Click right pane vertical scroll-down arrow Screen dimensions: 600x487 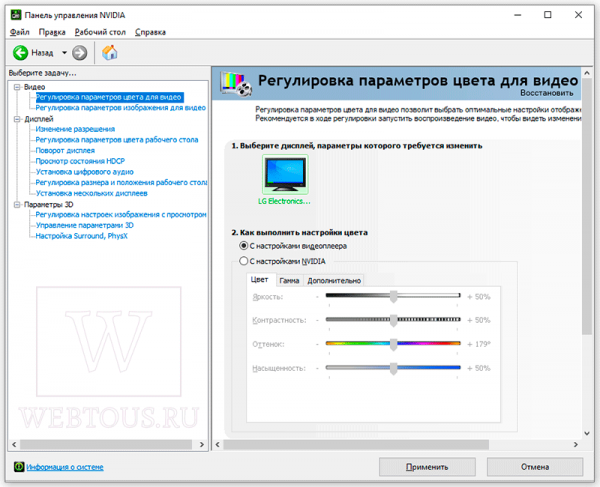point(587,433)
